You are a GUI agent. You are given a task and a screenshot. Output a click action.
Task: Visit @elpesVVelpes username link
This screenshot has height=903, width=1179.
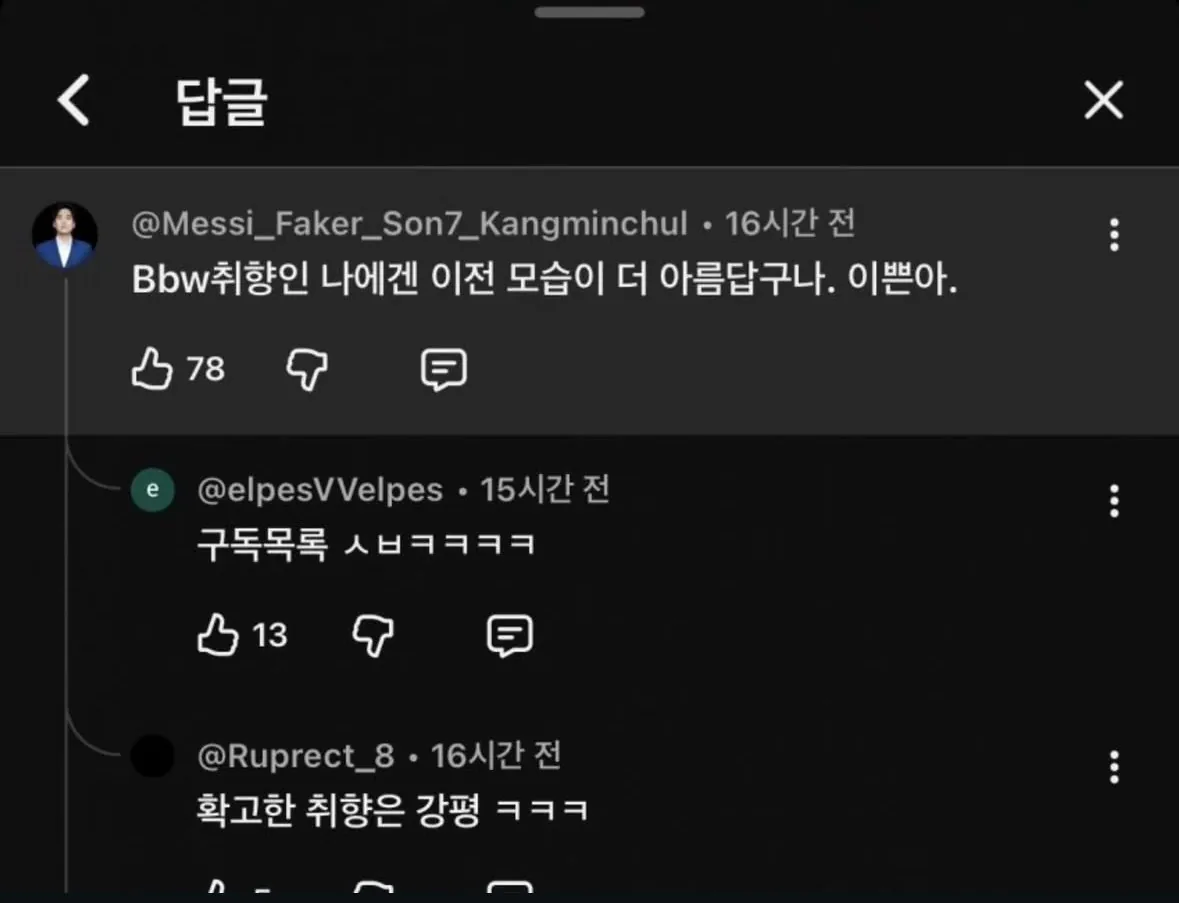tap(320, 490)
